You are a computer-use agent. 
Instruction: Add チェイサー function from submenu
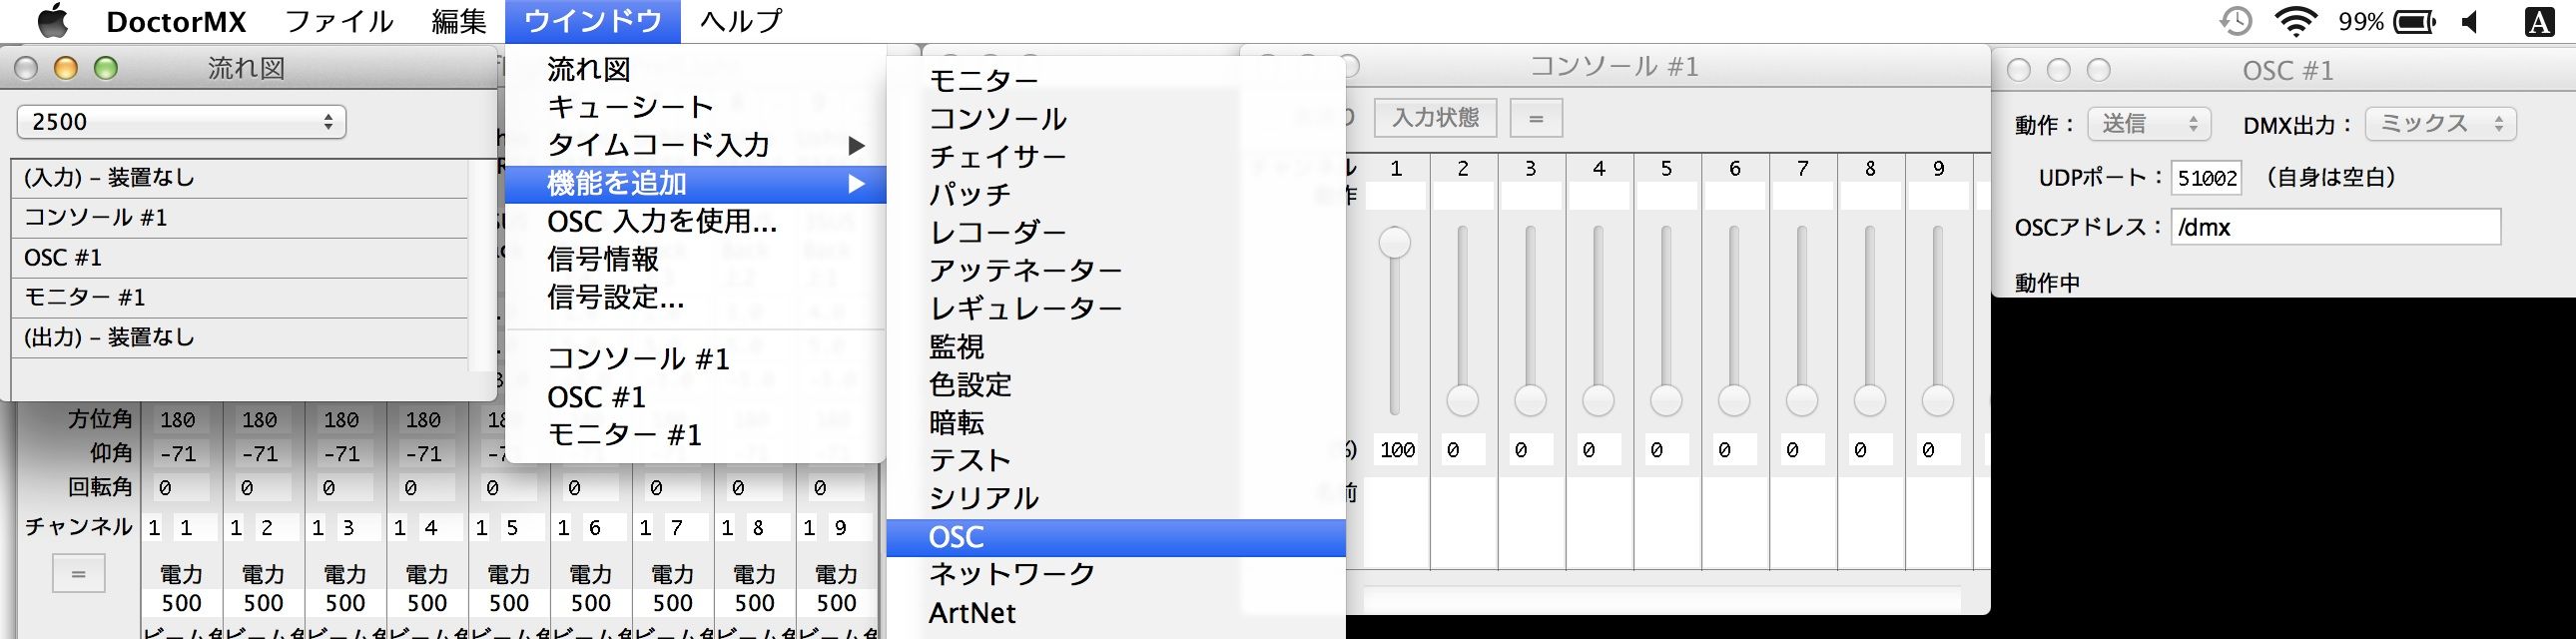coord(1116,156)
